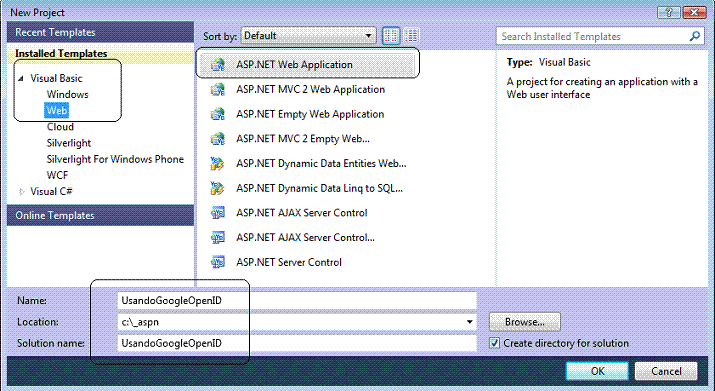
Task: Click the Dynamic Data Linq to SQL icon
Action: (218, 188)
